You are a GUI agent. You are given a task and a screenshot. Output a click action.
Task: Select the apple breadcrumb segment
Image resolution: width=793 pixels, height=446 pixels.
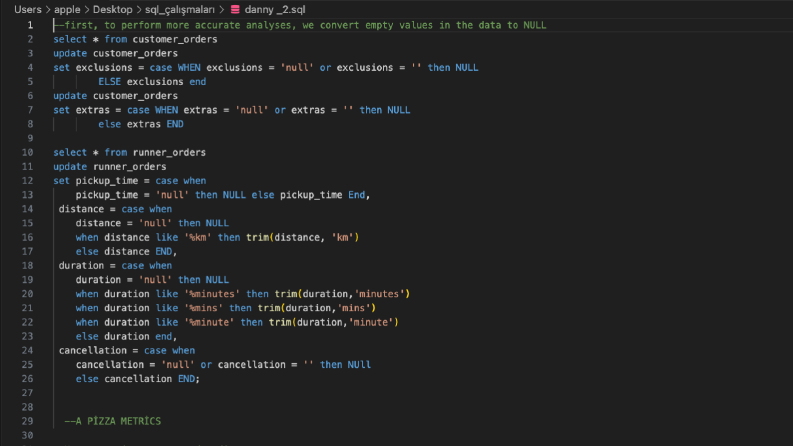click(67, 10)
